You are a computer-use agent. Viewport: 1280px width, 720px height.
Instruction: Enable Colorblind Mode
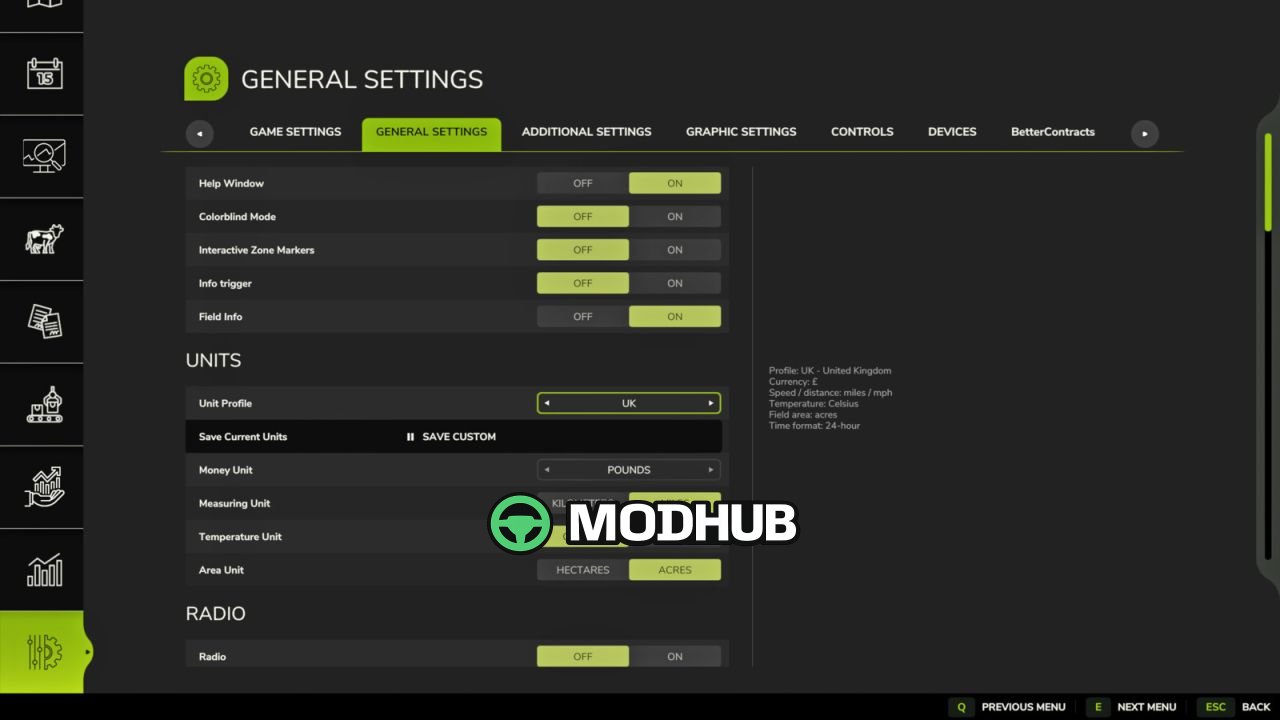pos(675,216)
